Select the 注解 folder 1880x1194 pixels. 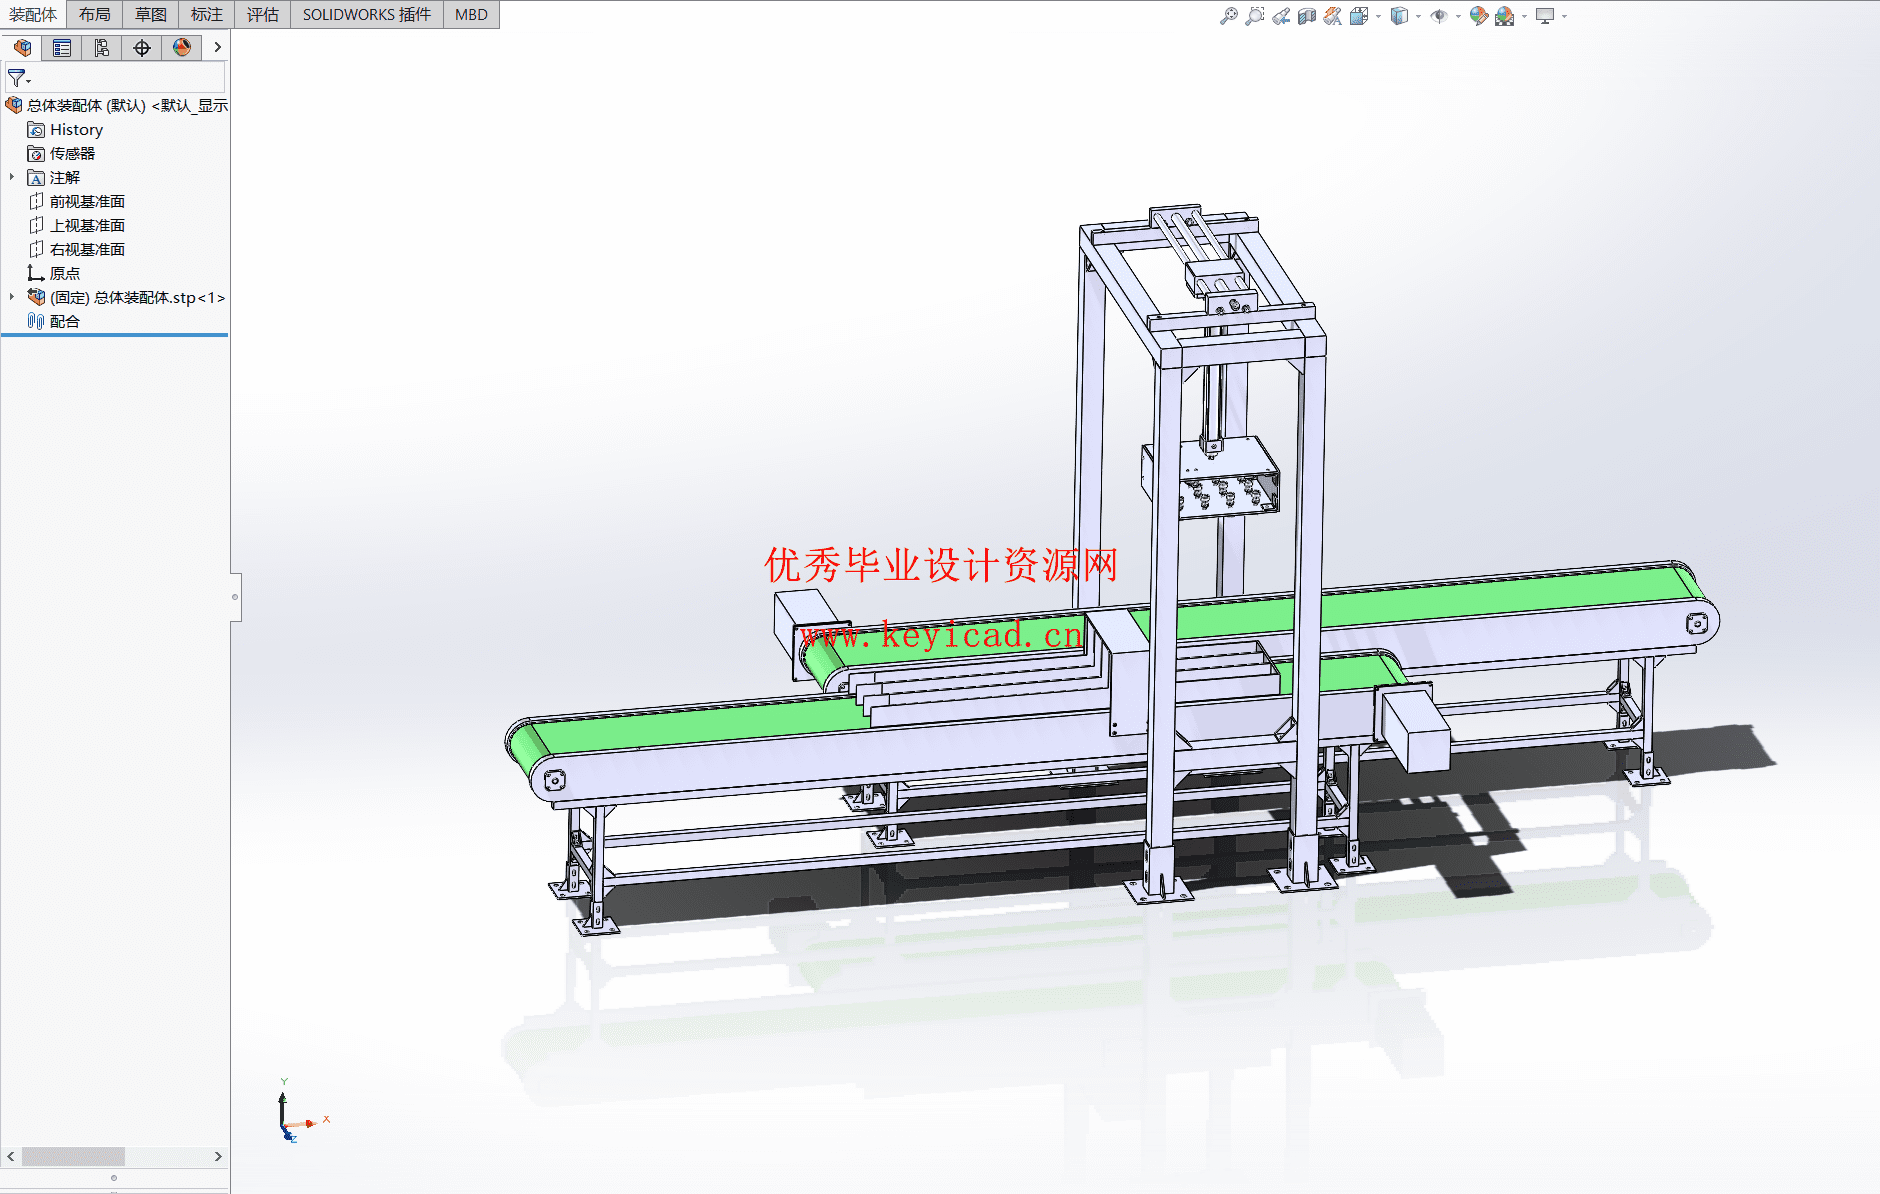[x=65, y=177]
